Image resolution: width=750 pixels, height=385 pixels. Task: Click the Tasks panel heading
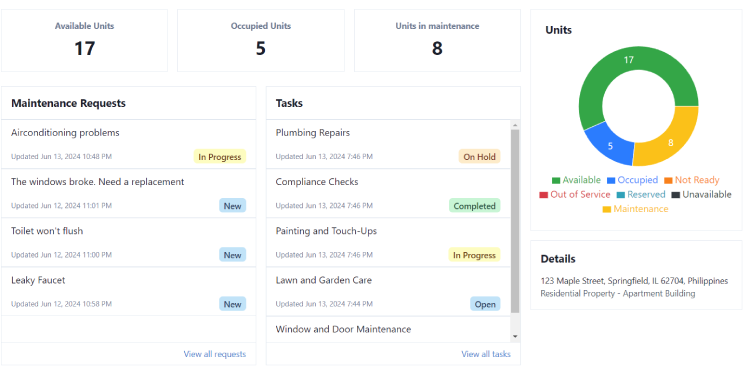click(x=289, y=103)
